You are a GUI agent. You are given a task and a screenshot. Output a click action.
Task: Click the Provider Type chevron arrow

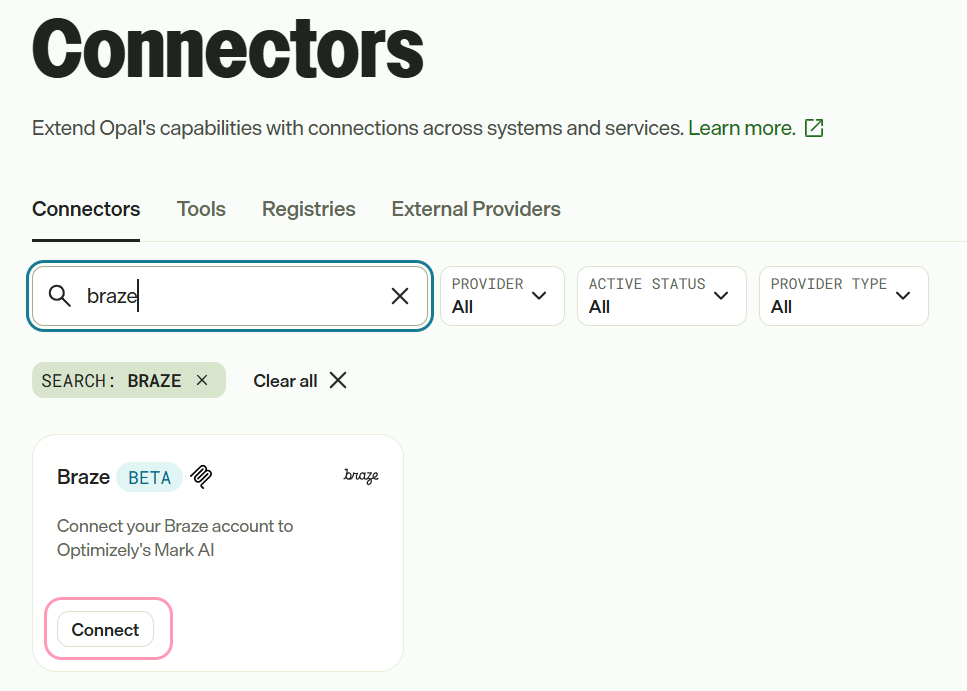[903, 296]
